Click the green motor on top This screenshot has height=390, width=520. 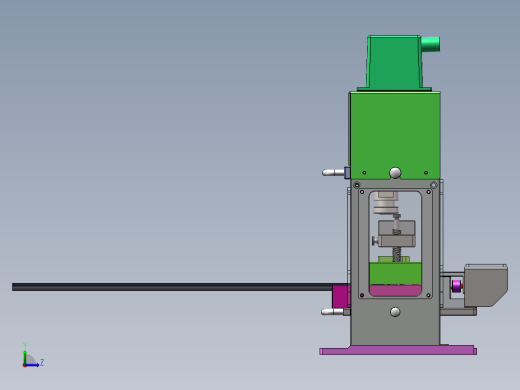pyautogui.click(x=394, y=63)
